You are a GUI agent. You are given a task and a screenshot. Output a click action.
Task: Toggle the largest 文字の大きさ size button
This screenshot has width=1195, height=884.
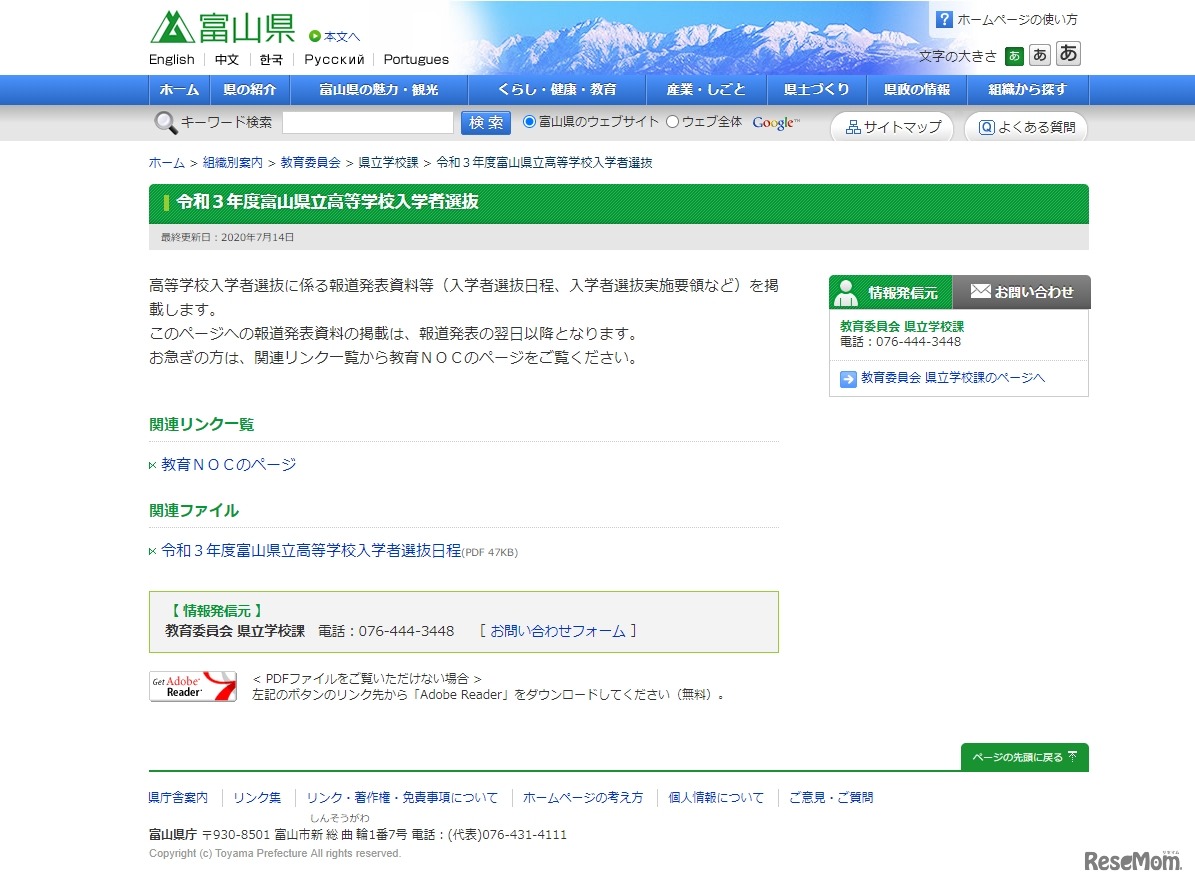click(1068, 54)
